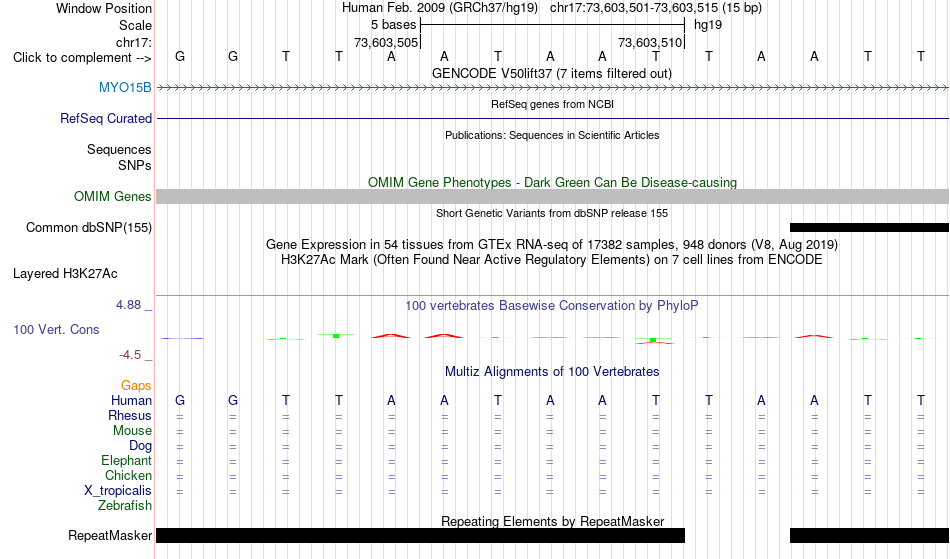Click the Sequences track label

[119, 149]
